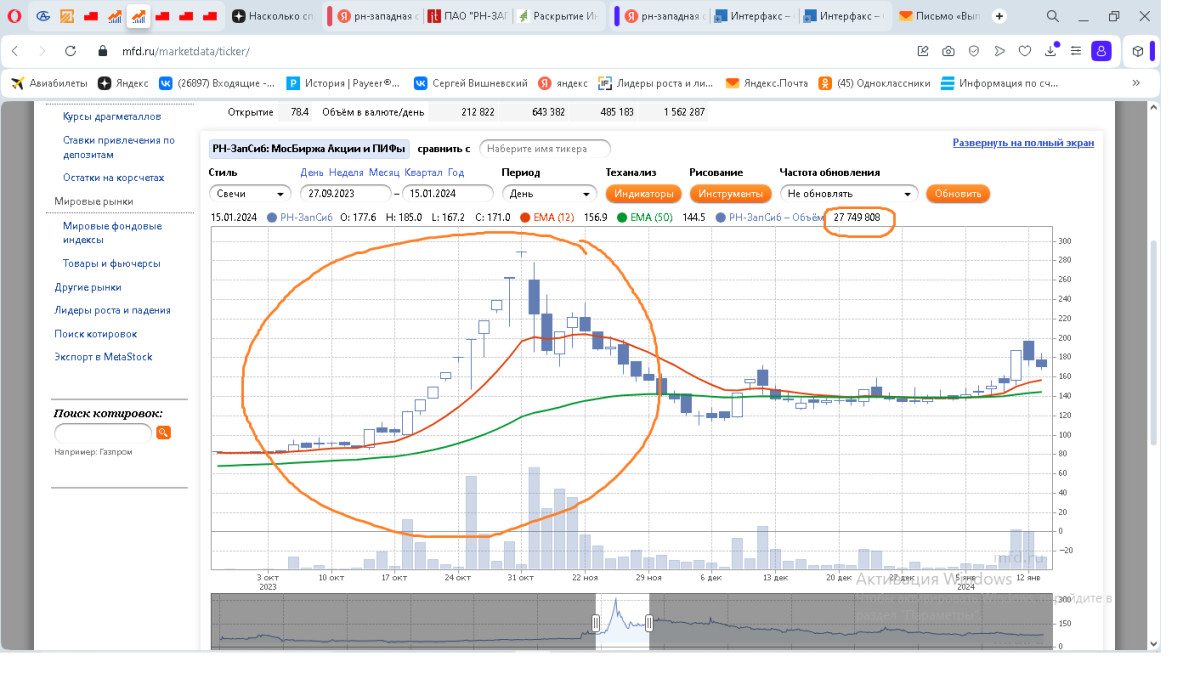Click the send flow arrow icon
This screenshot has height=690, width=1200.
999,51
